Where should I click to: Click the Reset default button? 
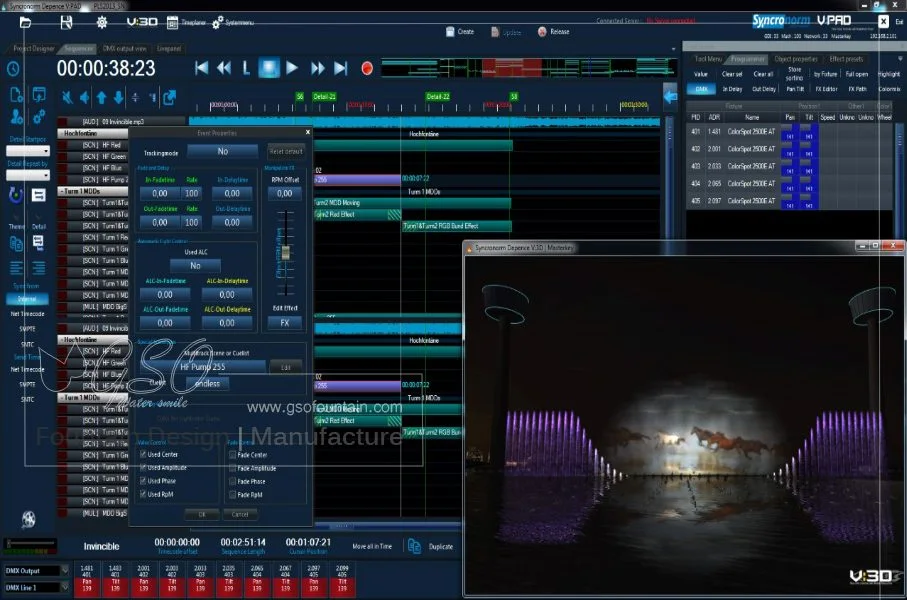point(286,152)
